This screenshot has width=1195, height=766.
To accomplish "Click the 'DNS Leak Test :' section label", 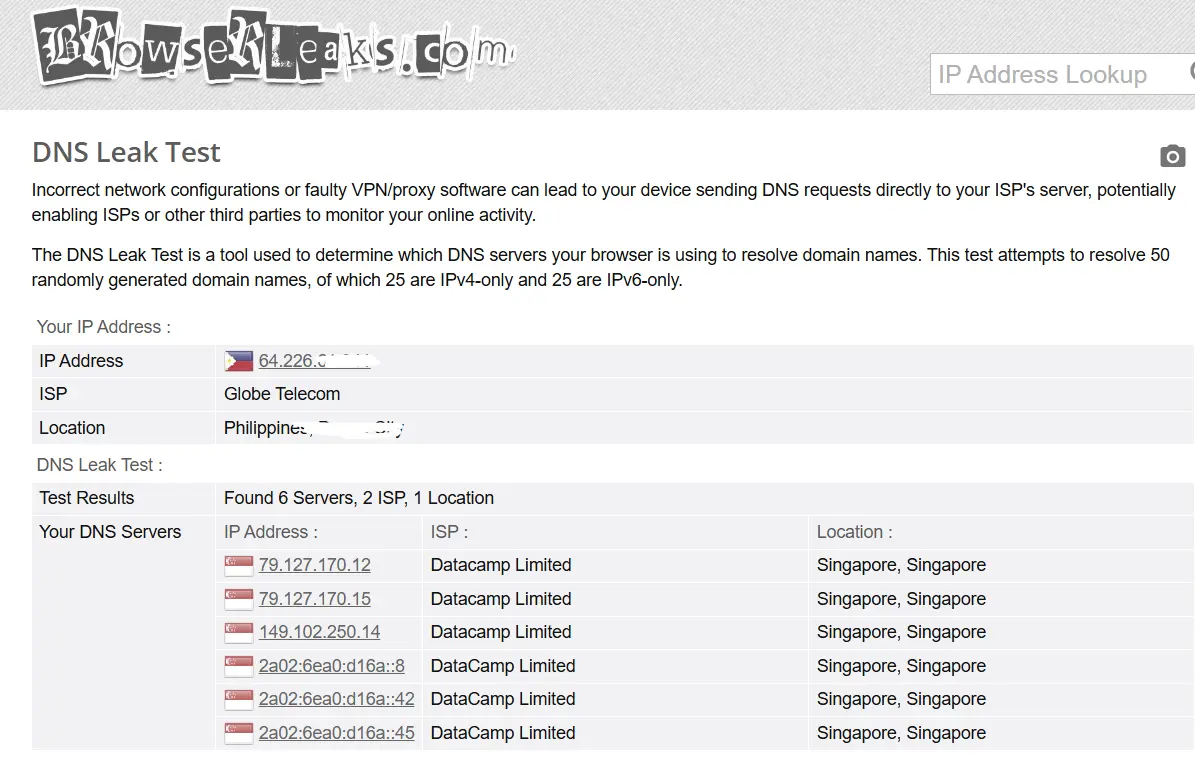I will click(100, 465).
